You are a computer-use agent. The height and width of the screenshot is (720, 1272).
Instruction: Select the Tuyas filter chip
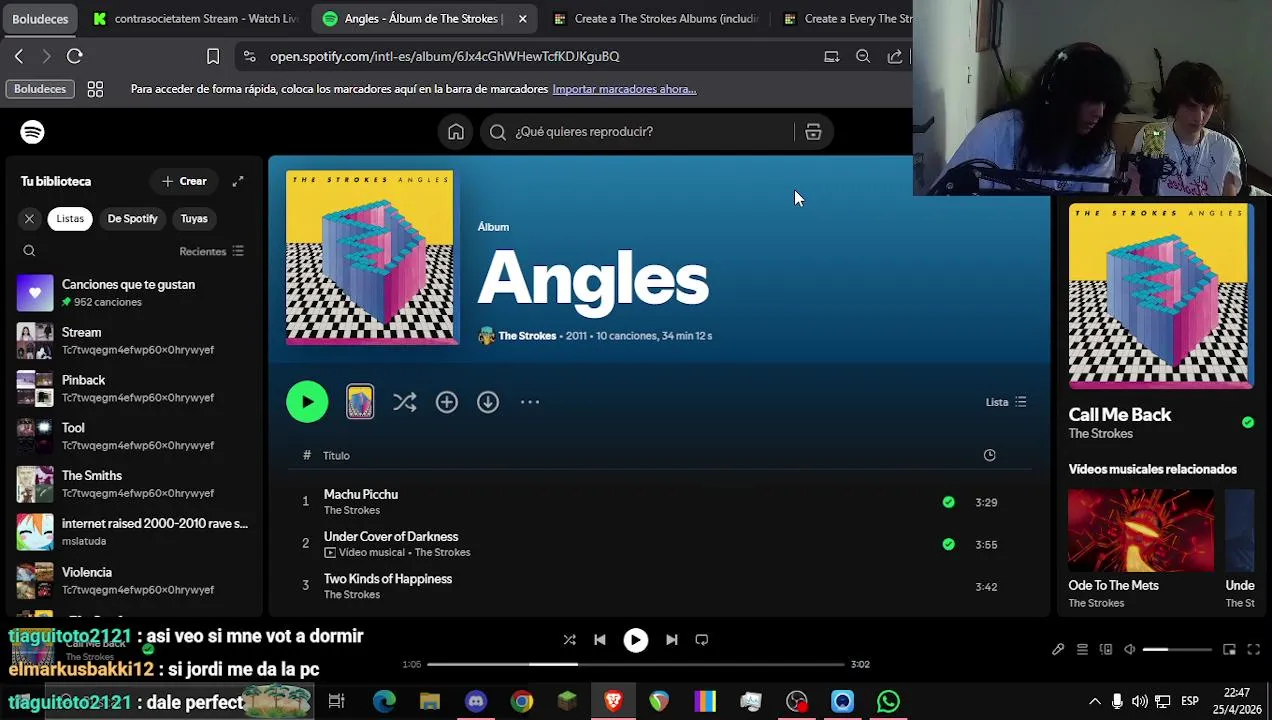click(x=194, y=218)
